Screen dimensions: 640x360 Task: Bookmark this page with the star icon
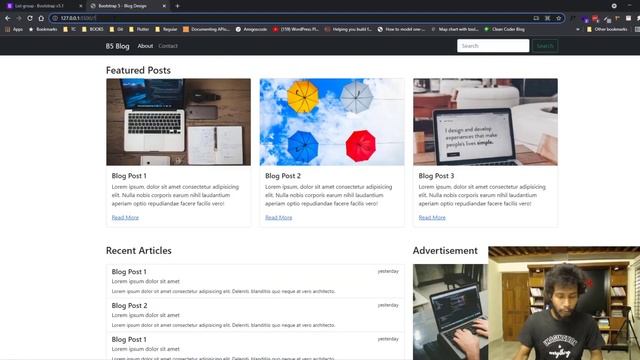[x=559, y=18]
